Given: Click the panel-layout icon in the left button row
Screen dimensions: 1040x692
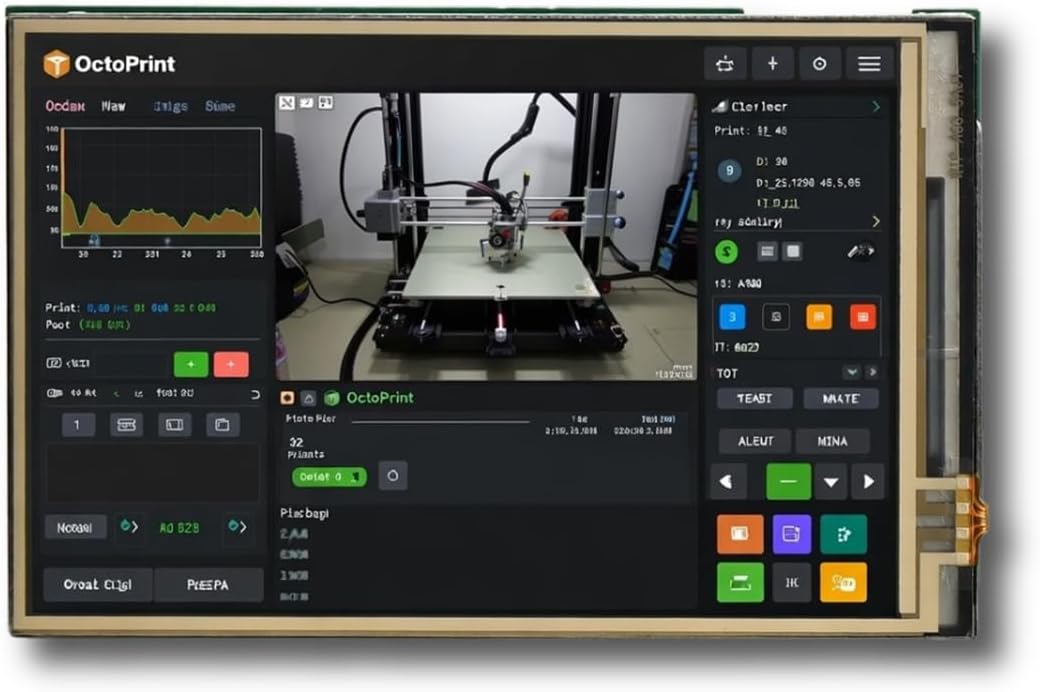Looking at the screenshot, I should (x=174, y=425).
